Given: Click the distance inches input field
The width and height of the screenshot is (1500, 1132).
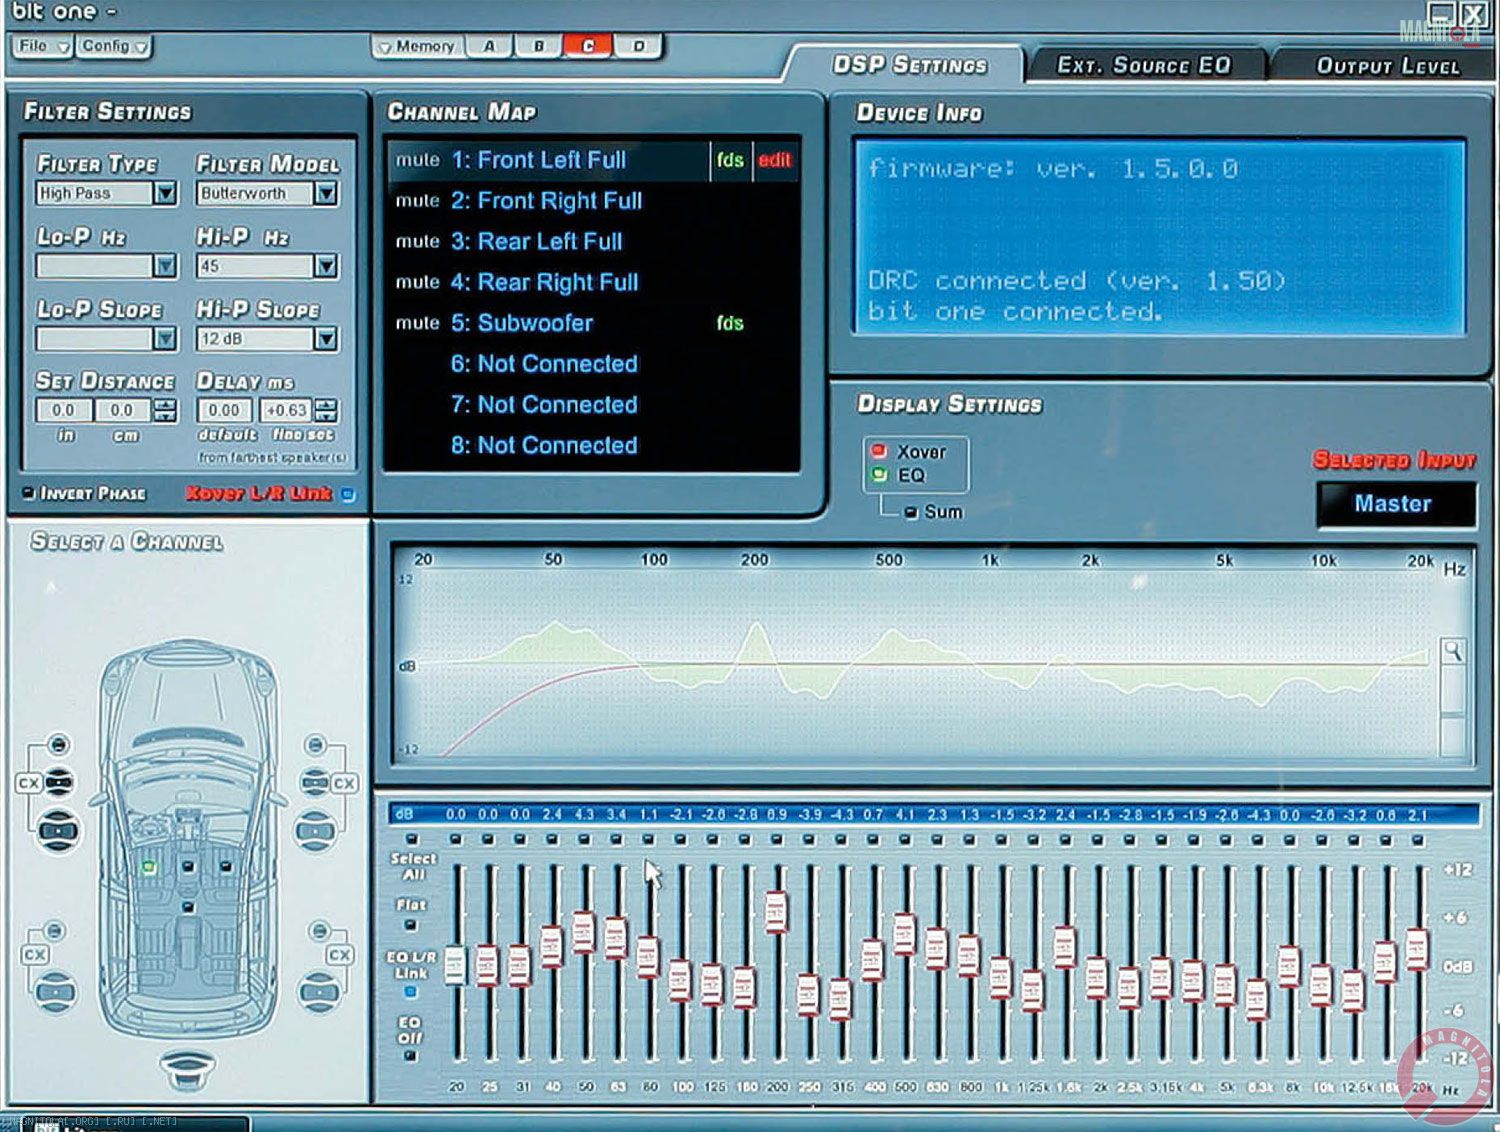Looking at the screenshot, I should click(x=64, y=410).
